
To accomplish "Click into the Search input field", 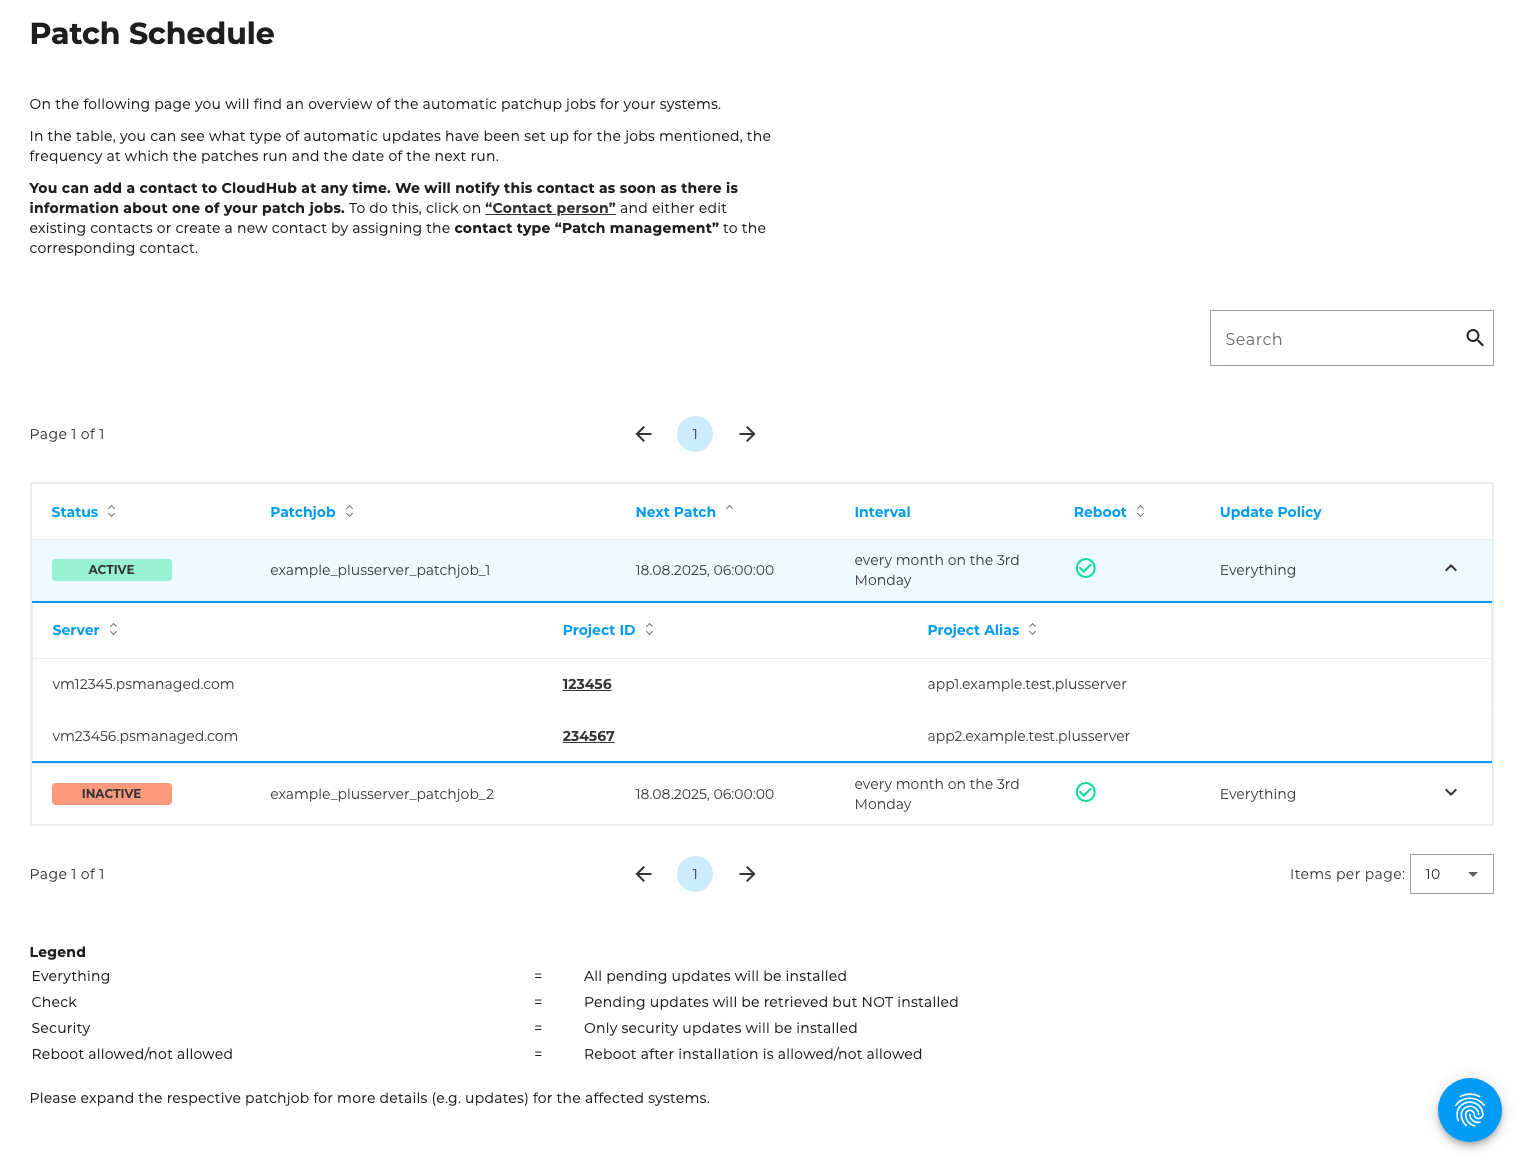I will 1335,339.
